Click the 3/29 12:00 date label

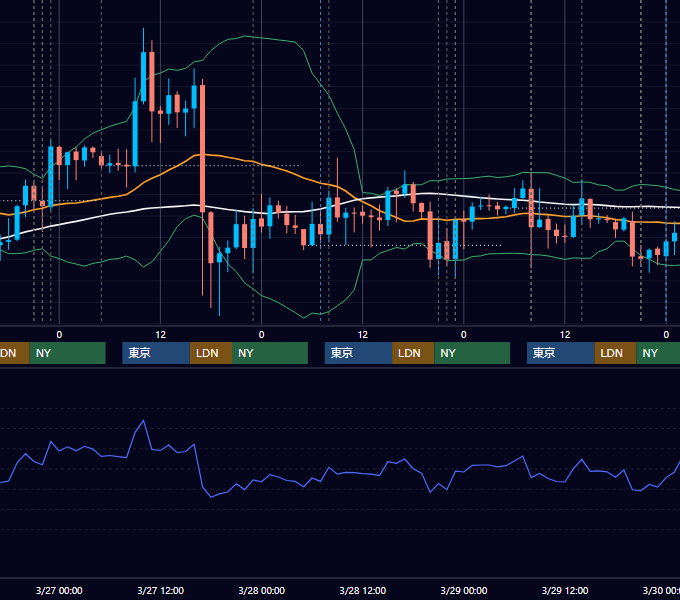pos(565,590)
